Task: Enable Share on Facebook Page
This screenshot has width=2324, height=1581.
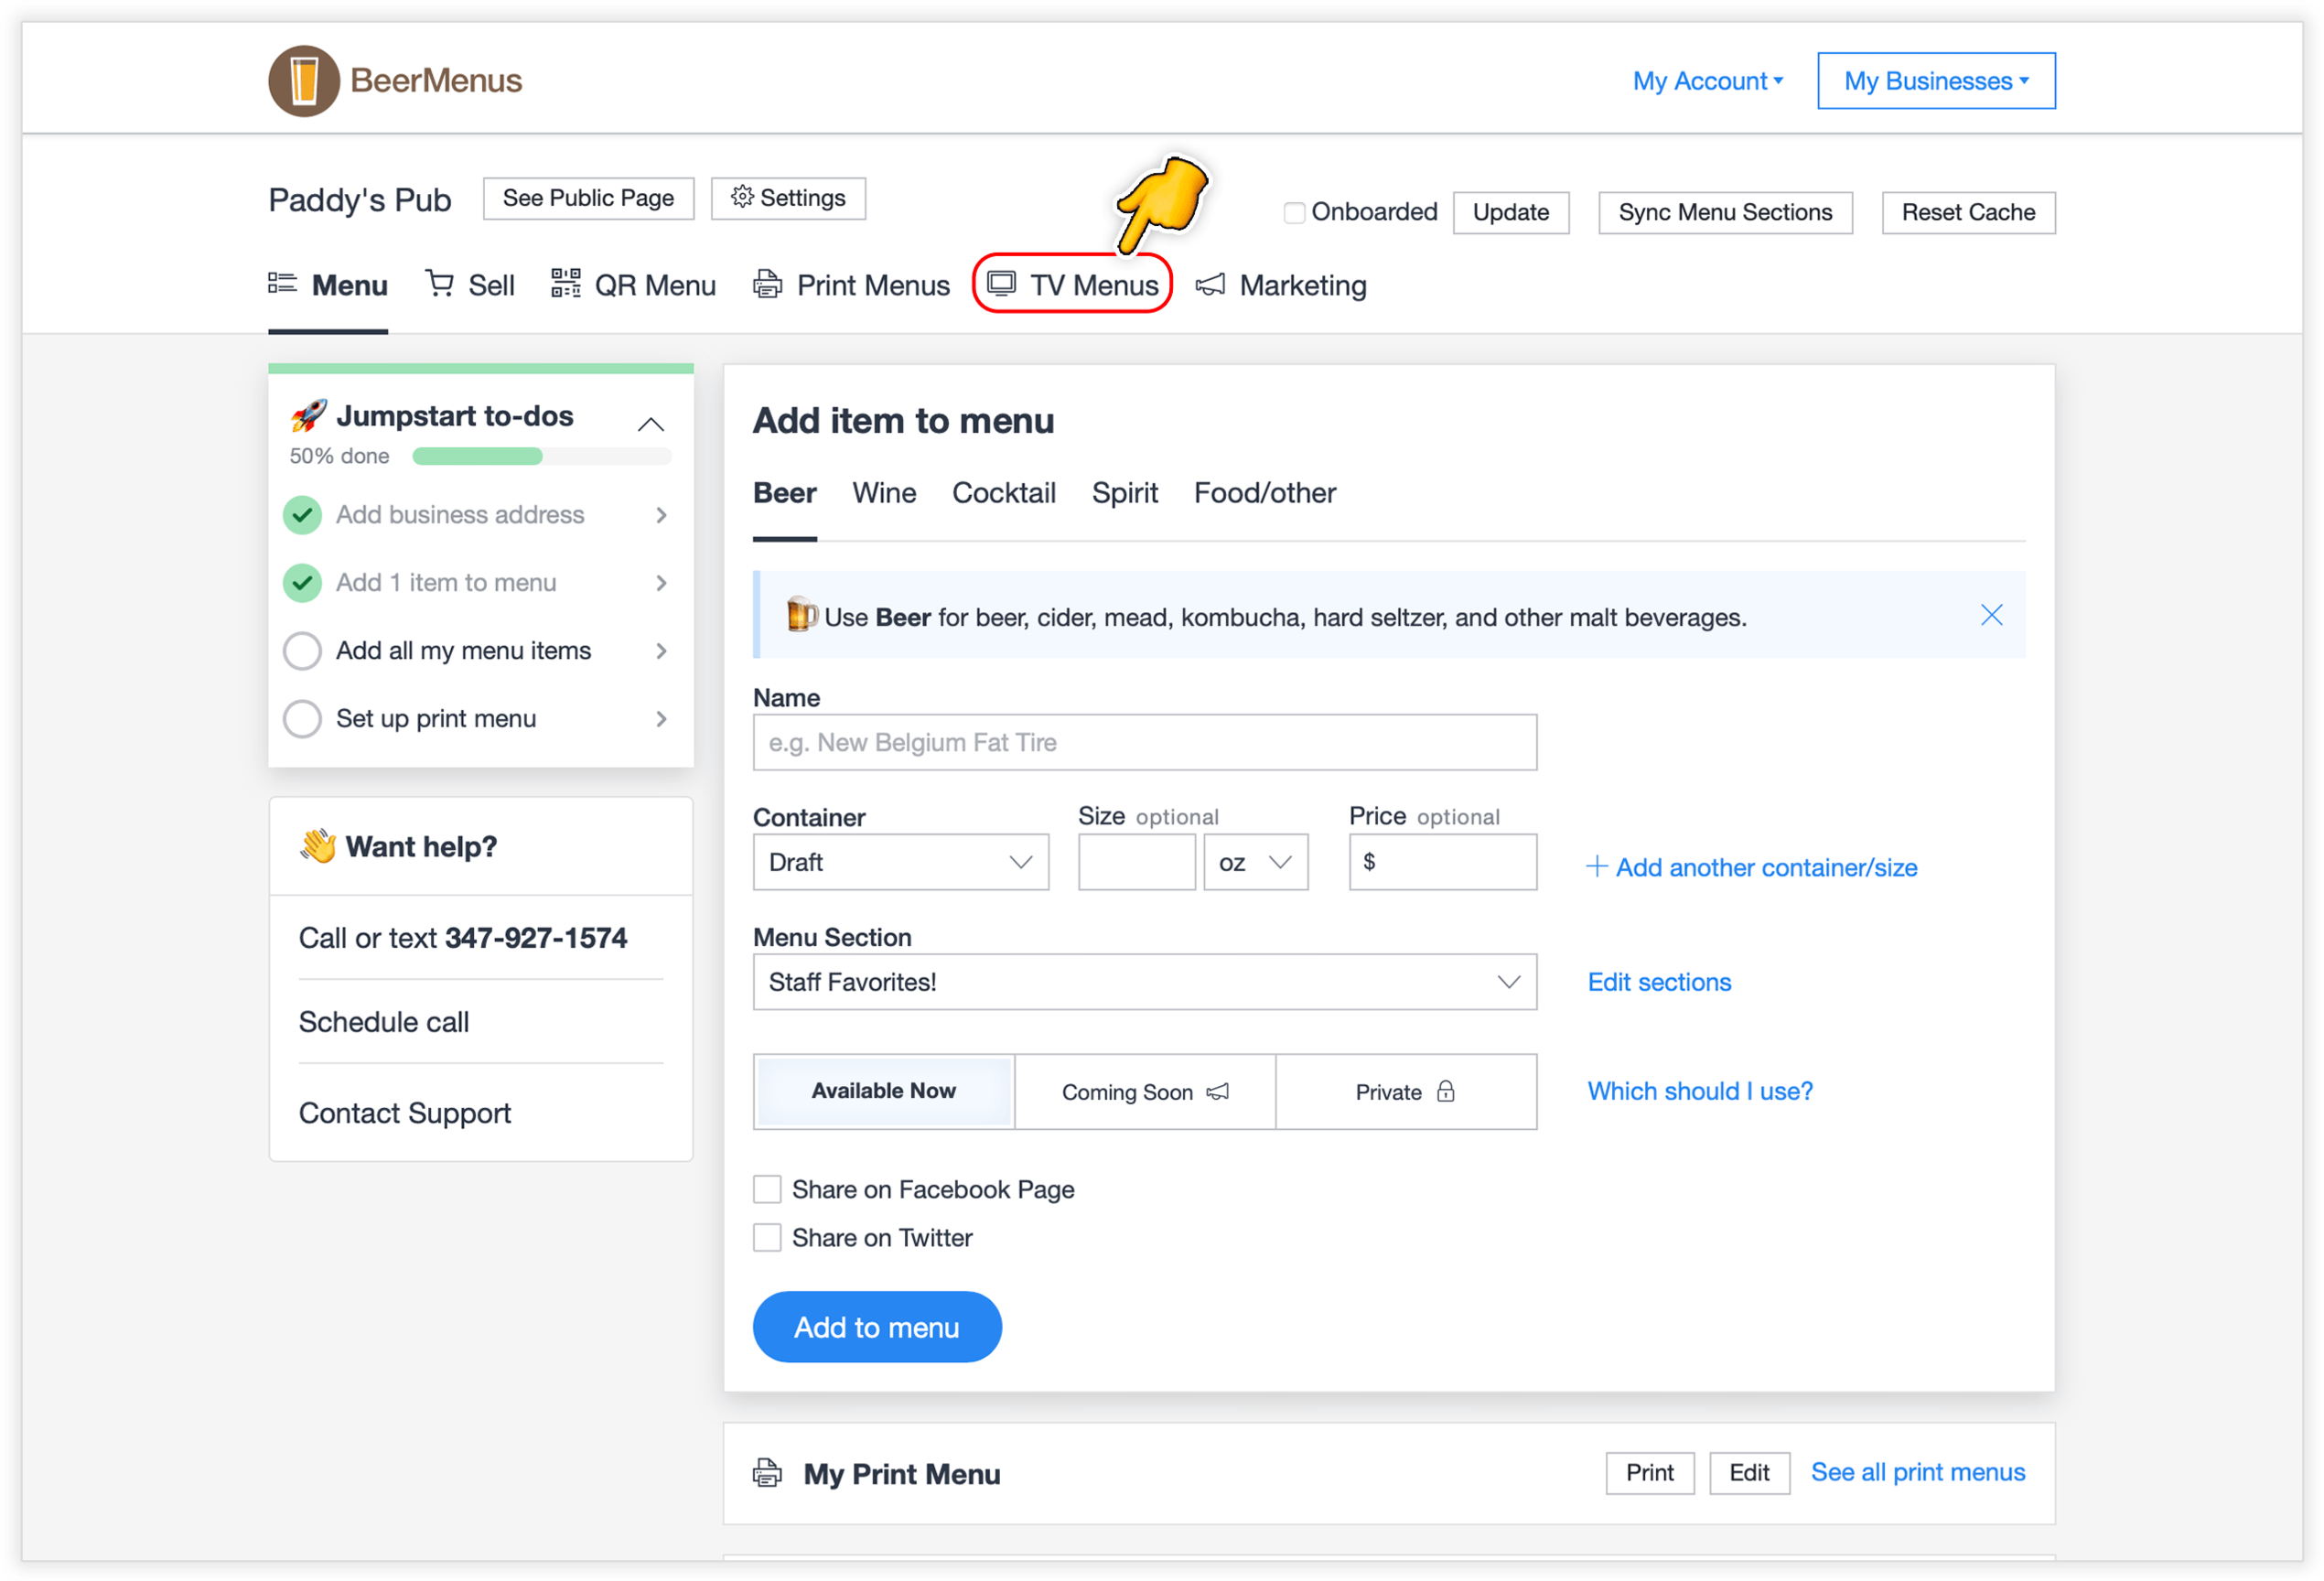Action: point(767,1188)
